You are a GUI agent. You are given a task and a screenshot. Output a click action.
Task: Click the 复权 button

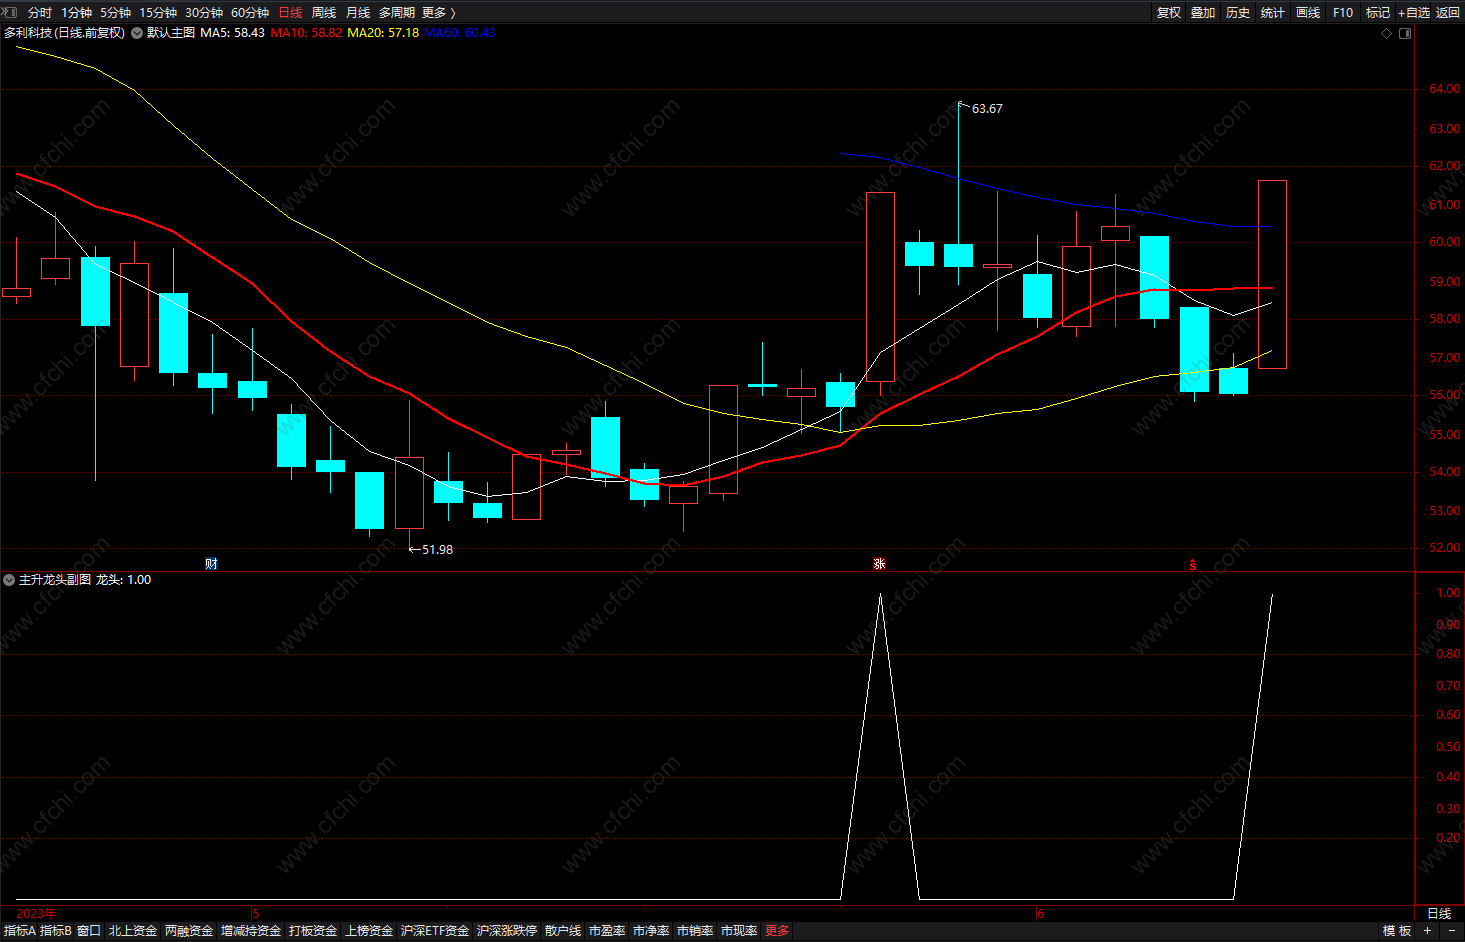click(1168, 13)
